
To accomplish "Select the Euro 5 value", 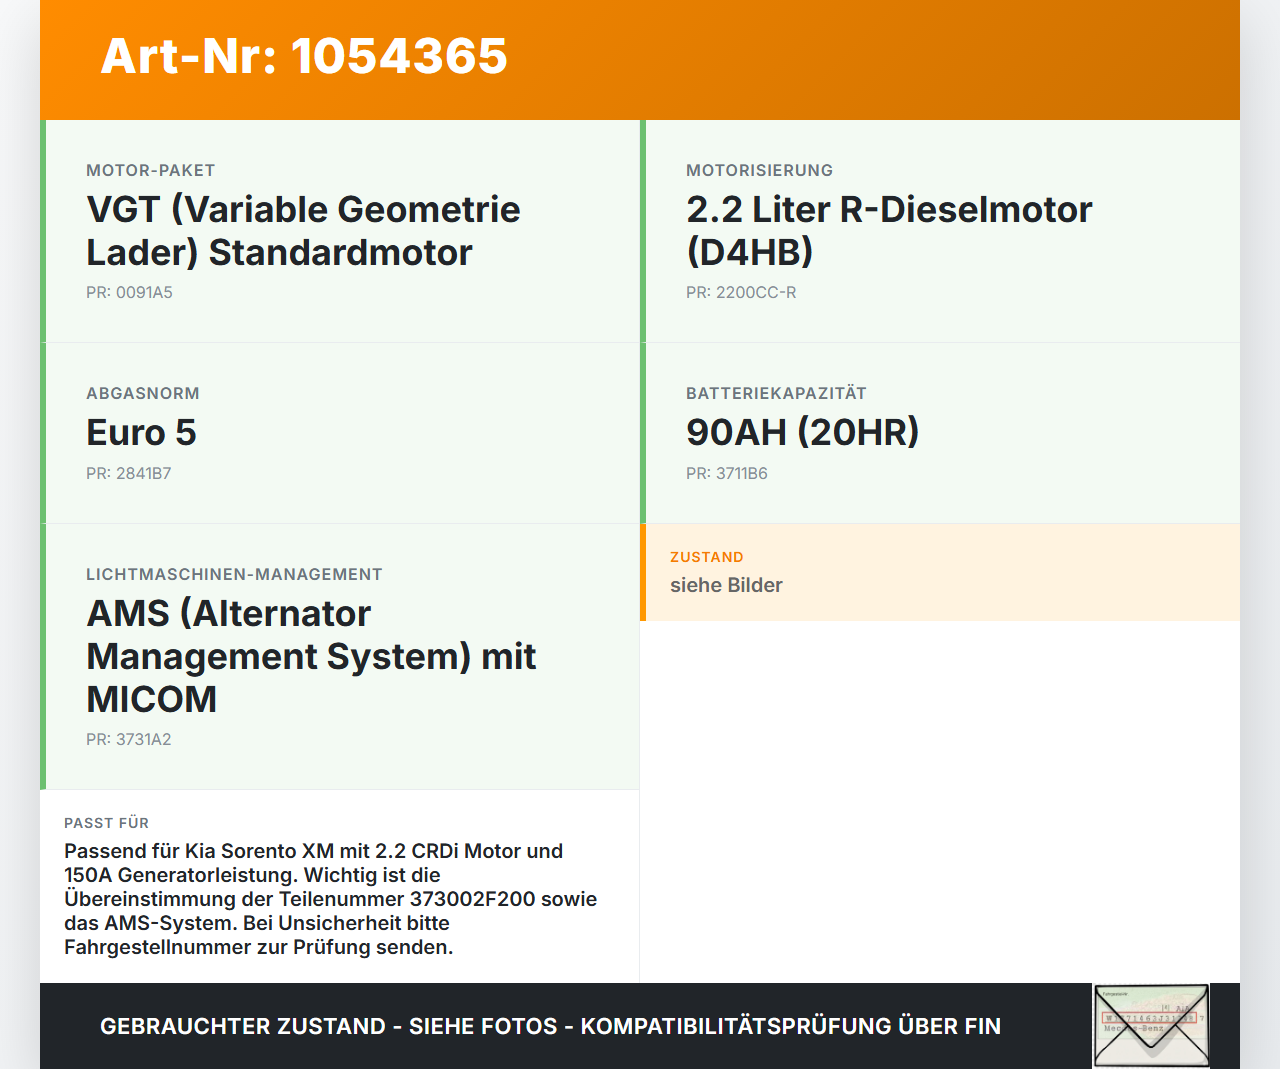I will (141, 433).
